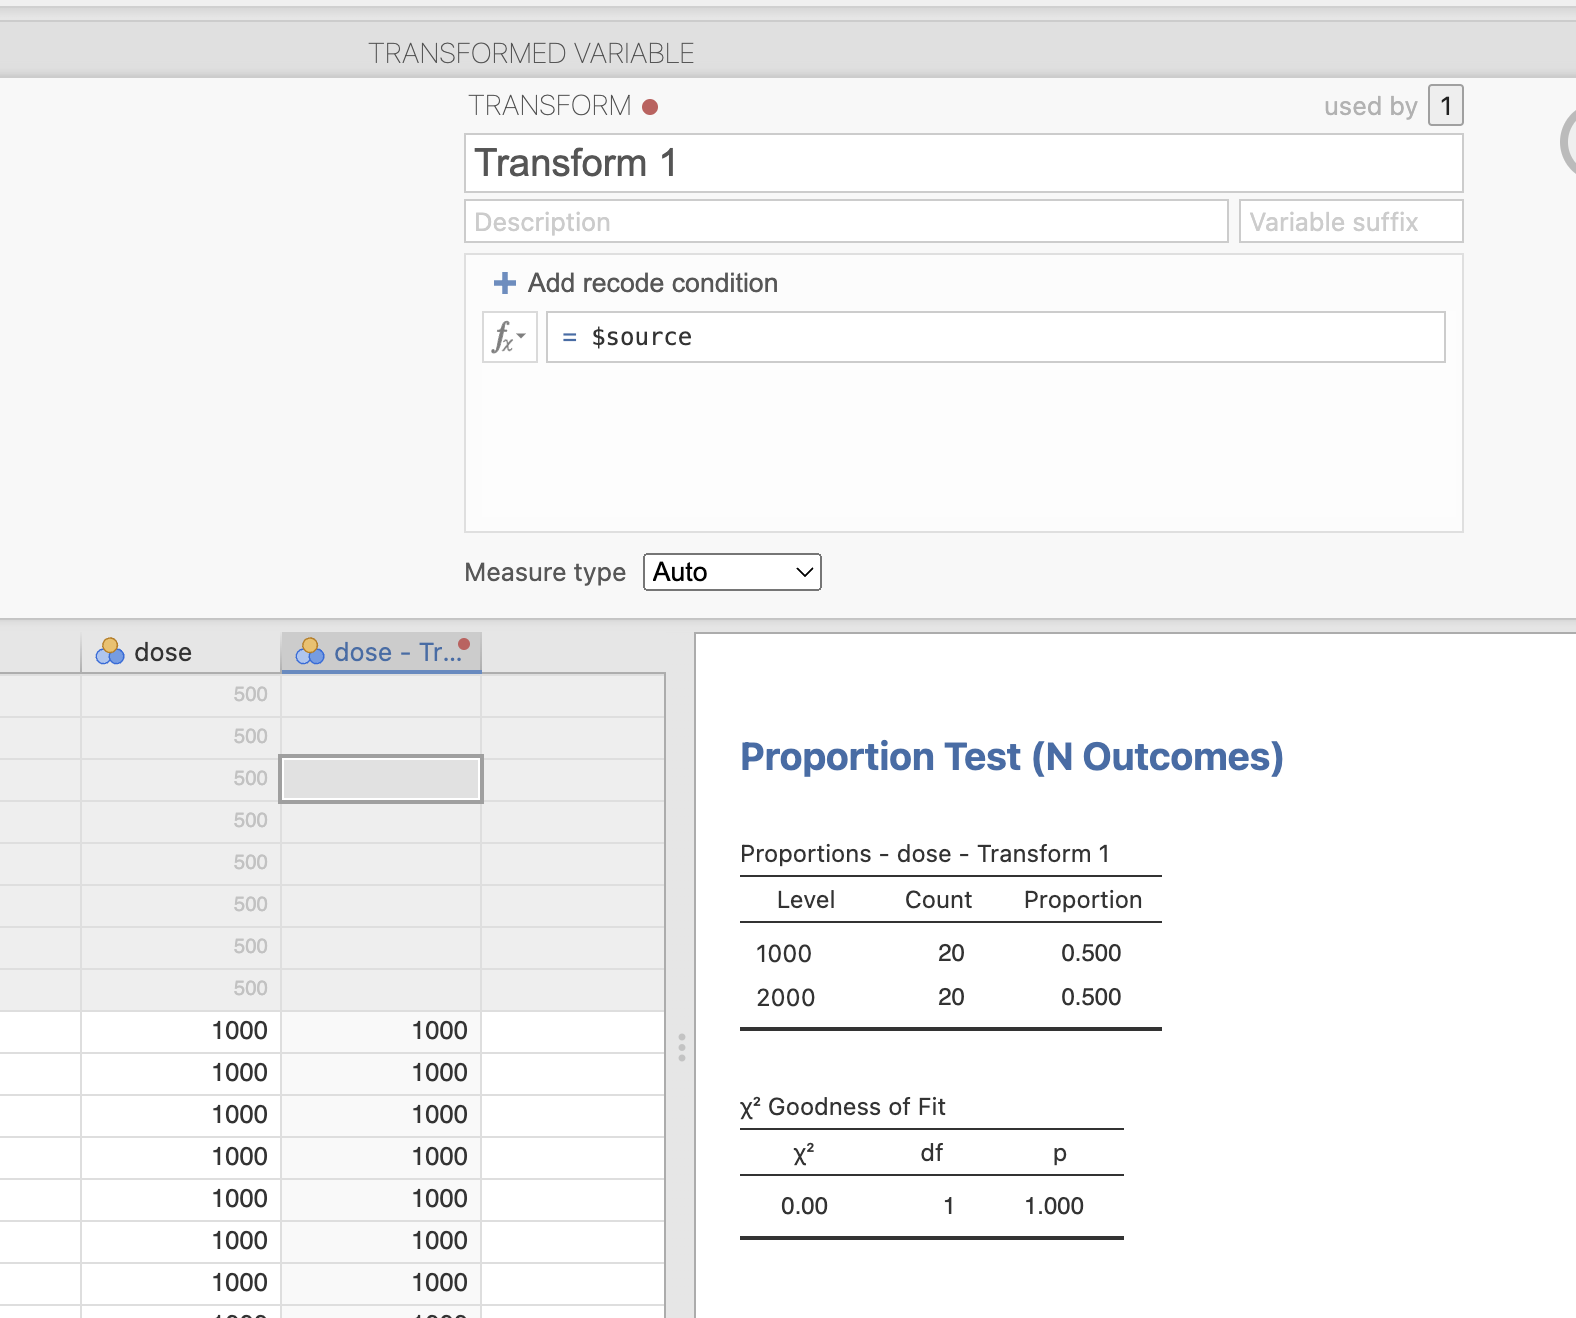The width and height of the screenshot is (1576, 1318).
Task: Click the red dot on transformed column header
Action: (464, 644)
